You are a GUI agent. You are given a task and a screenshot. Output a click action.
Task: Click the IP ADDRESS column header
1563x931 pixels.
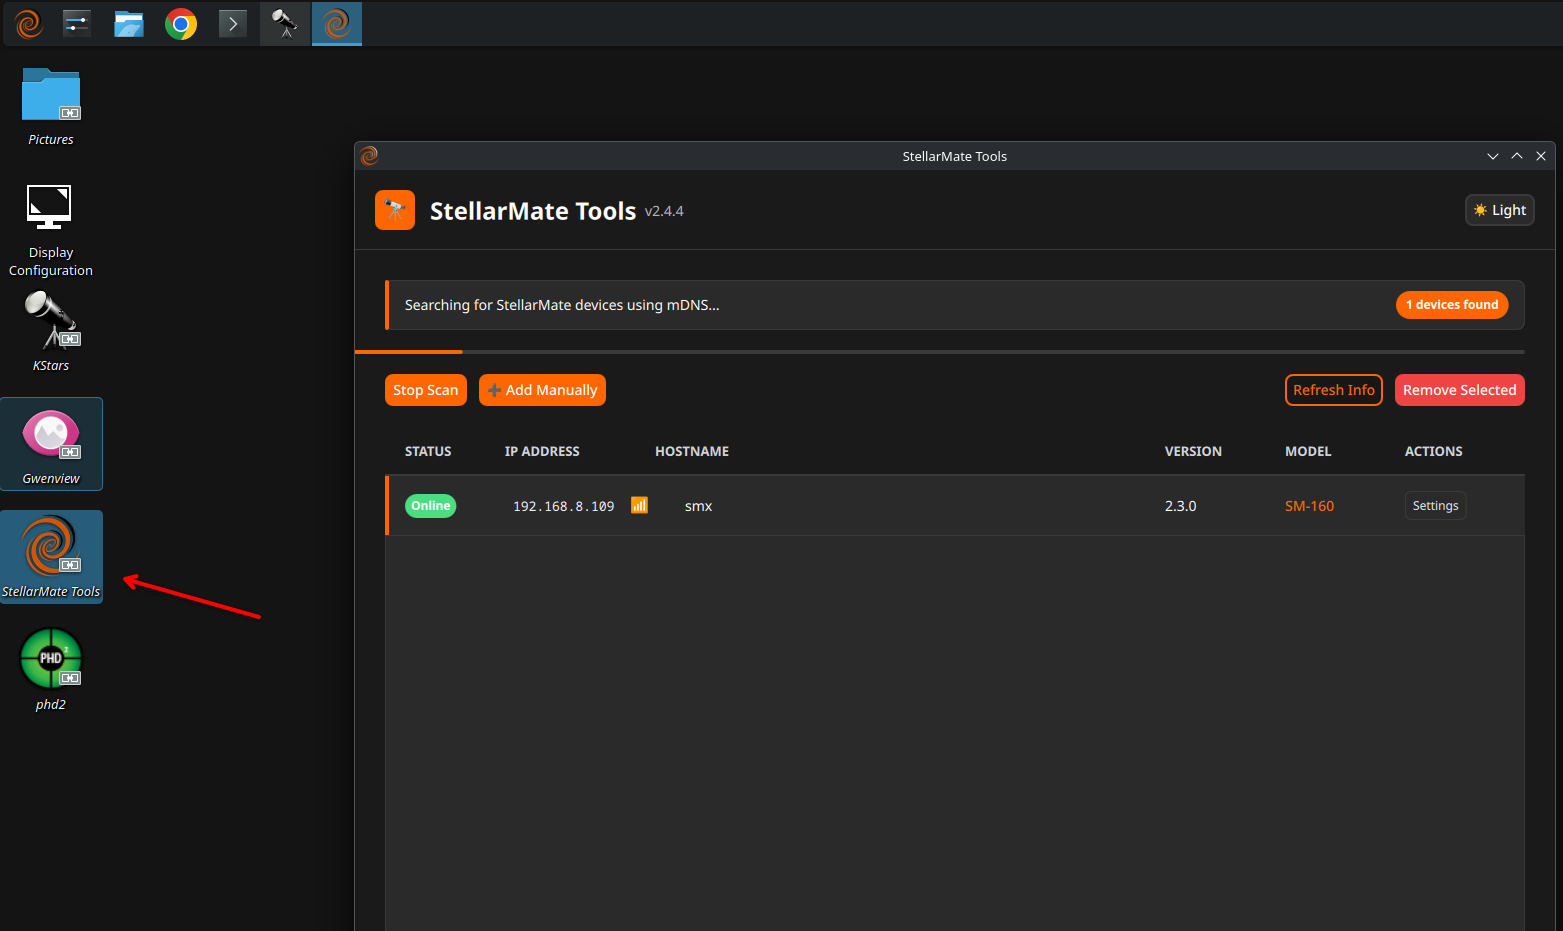[x=542, y=451]
